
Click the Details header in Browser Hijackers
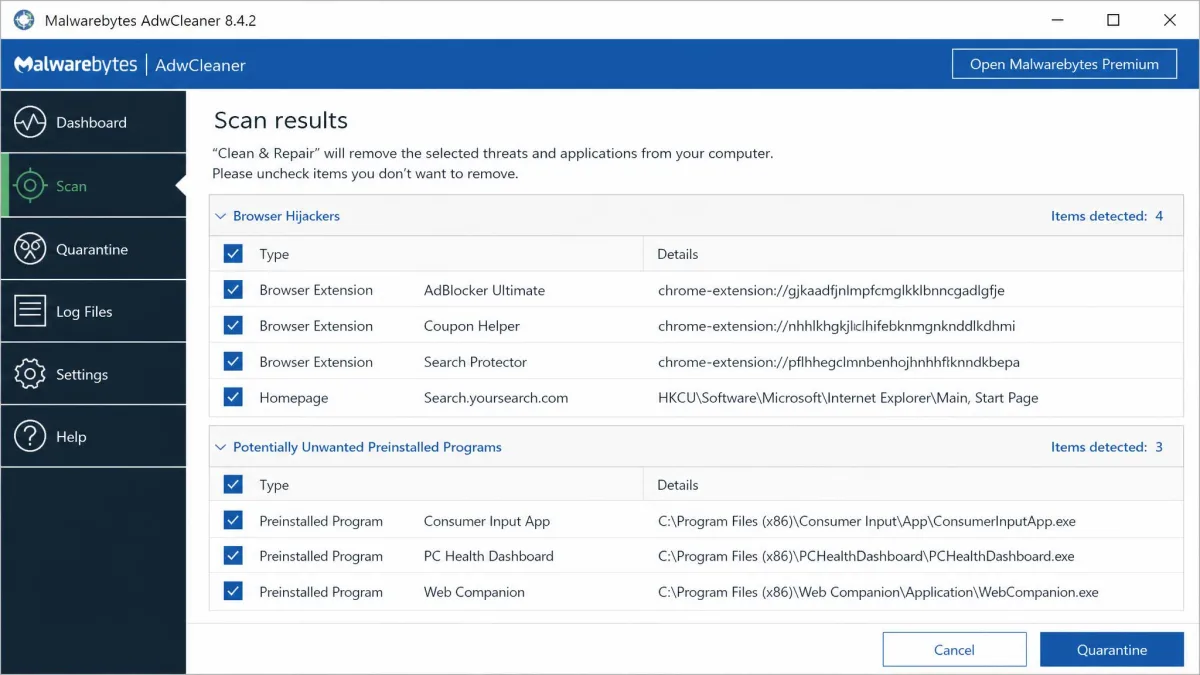[678, 254]
